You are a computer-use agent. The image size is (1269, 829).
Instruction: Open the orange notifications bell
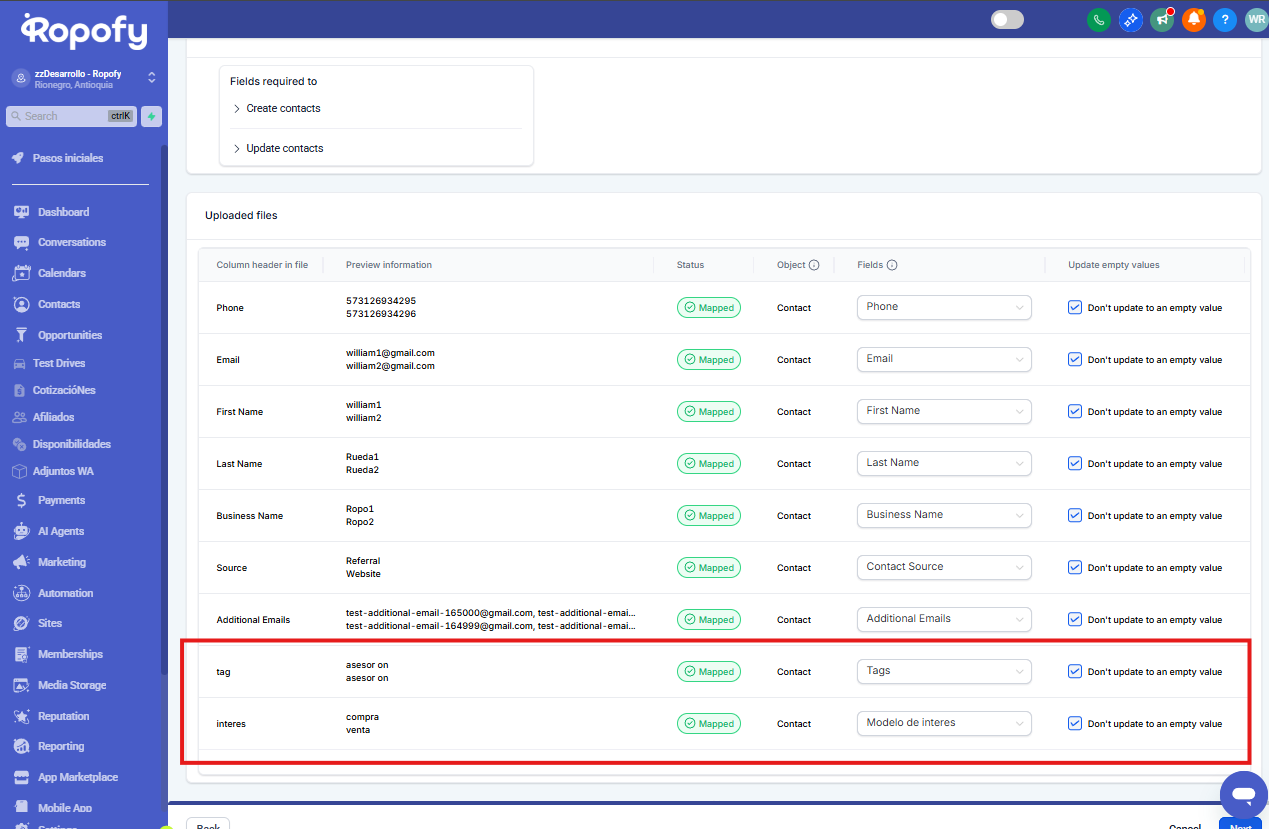[1193, 20]
